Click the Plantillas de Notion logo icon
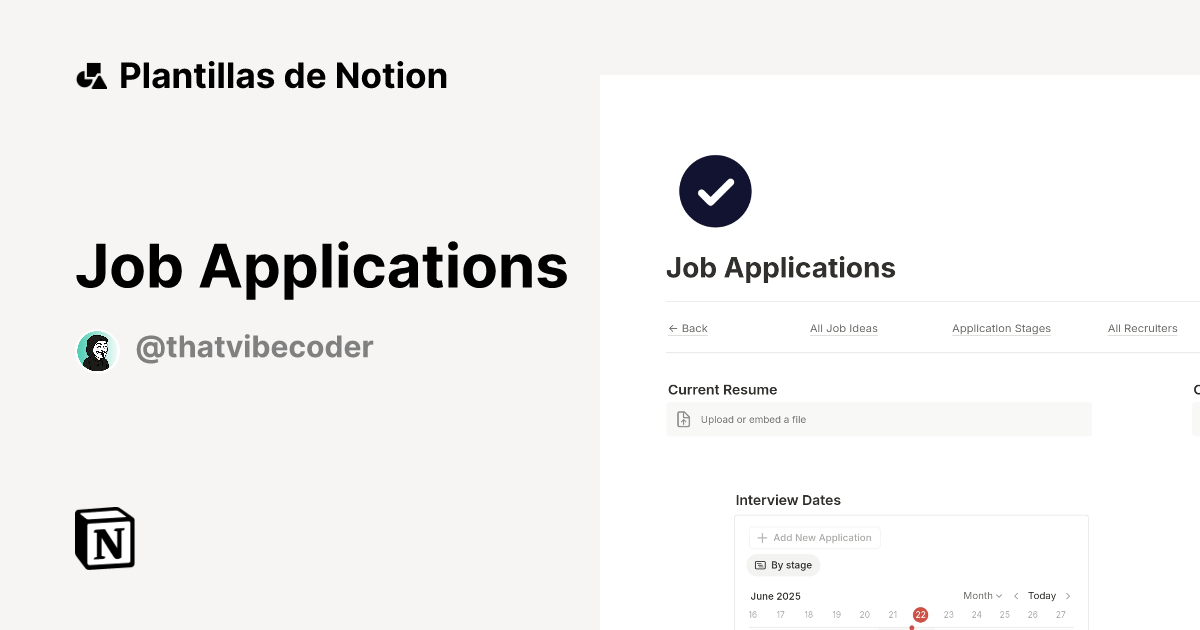The width and height of the screenshot is (1200, 630). pyautogui.click(x=92, y=75)
